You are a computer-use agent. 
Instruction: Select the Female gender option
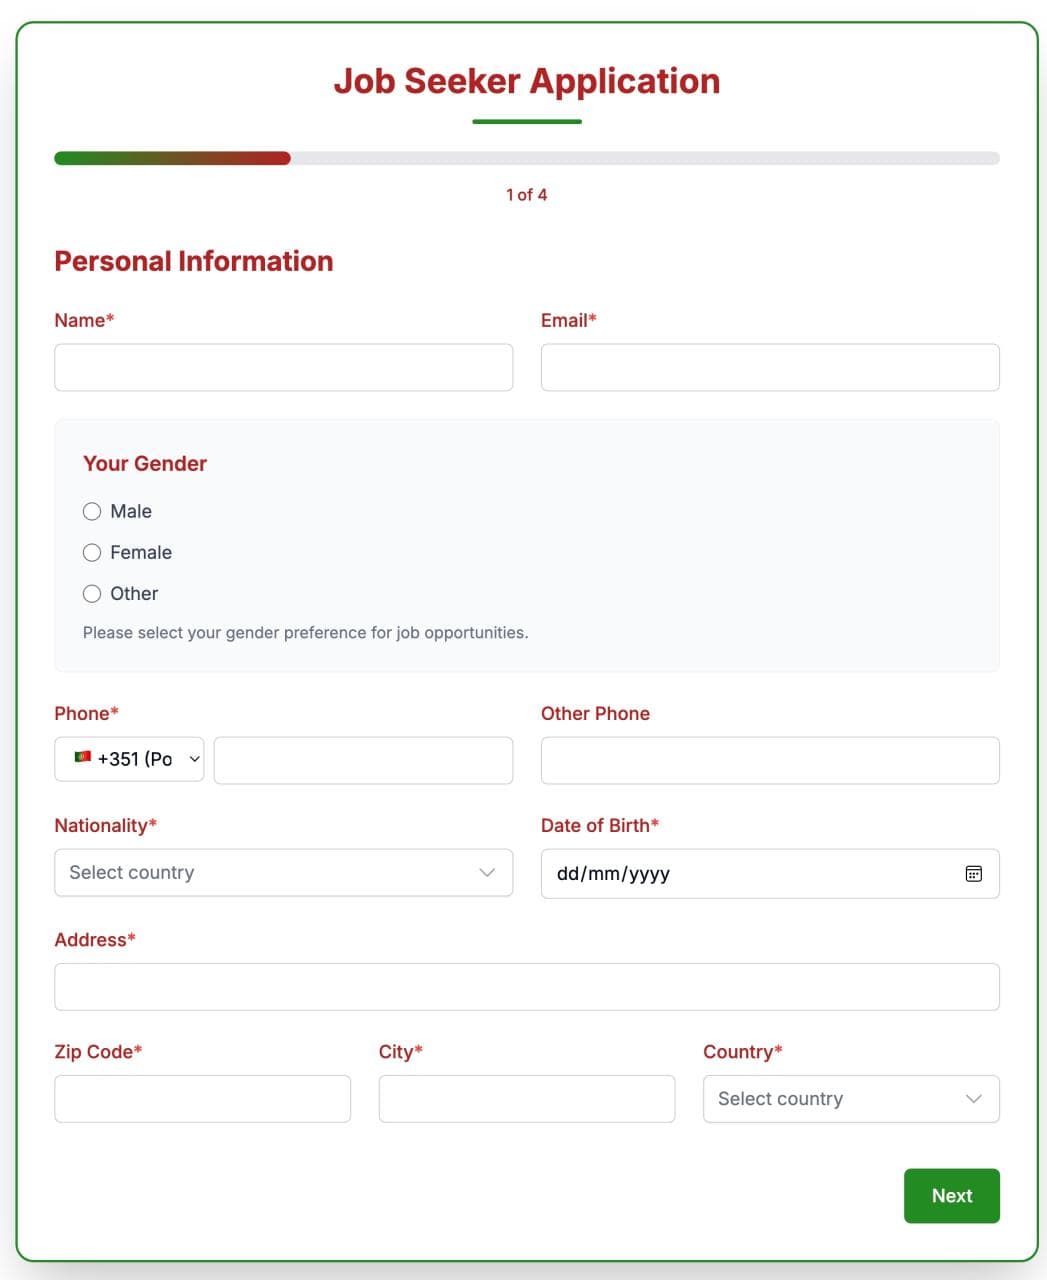92,552
